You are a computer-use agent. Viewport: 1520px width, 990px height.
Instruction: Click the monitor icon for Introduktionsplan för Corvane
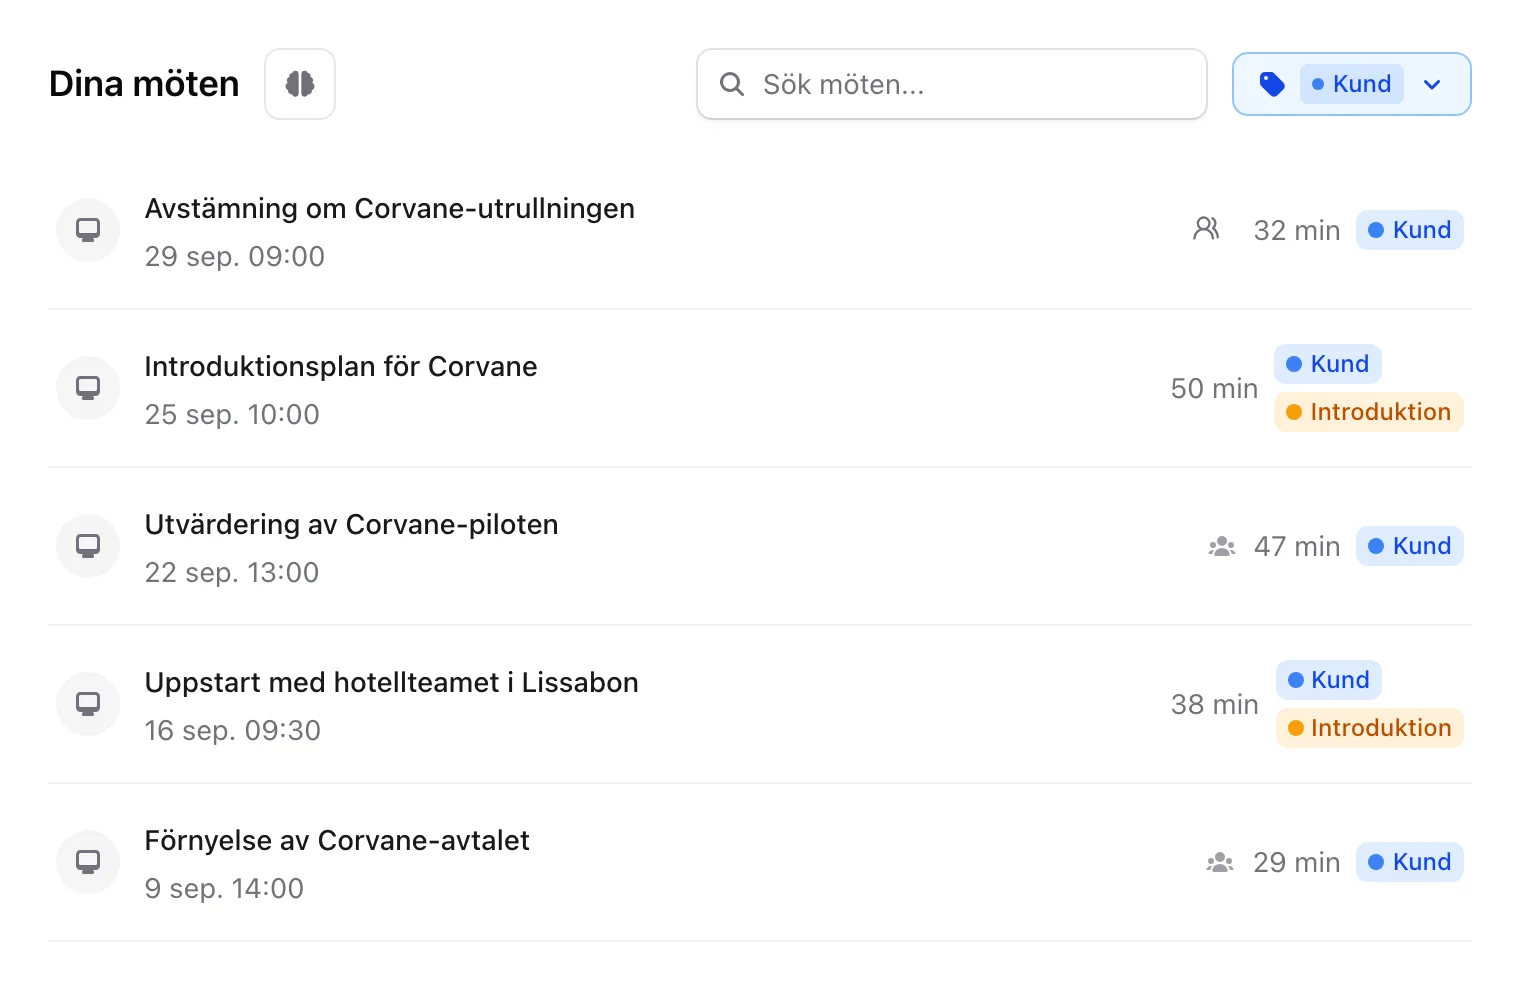pyautogui.click(x=88, y=388)
